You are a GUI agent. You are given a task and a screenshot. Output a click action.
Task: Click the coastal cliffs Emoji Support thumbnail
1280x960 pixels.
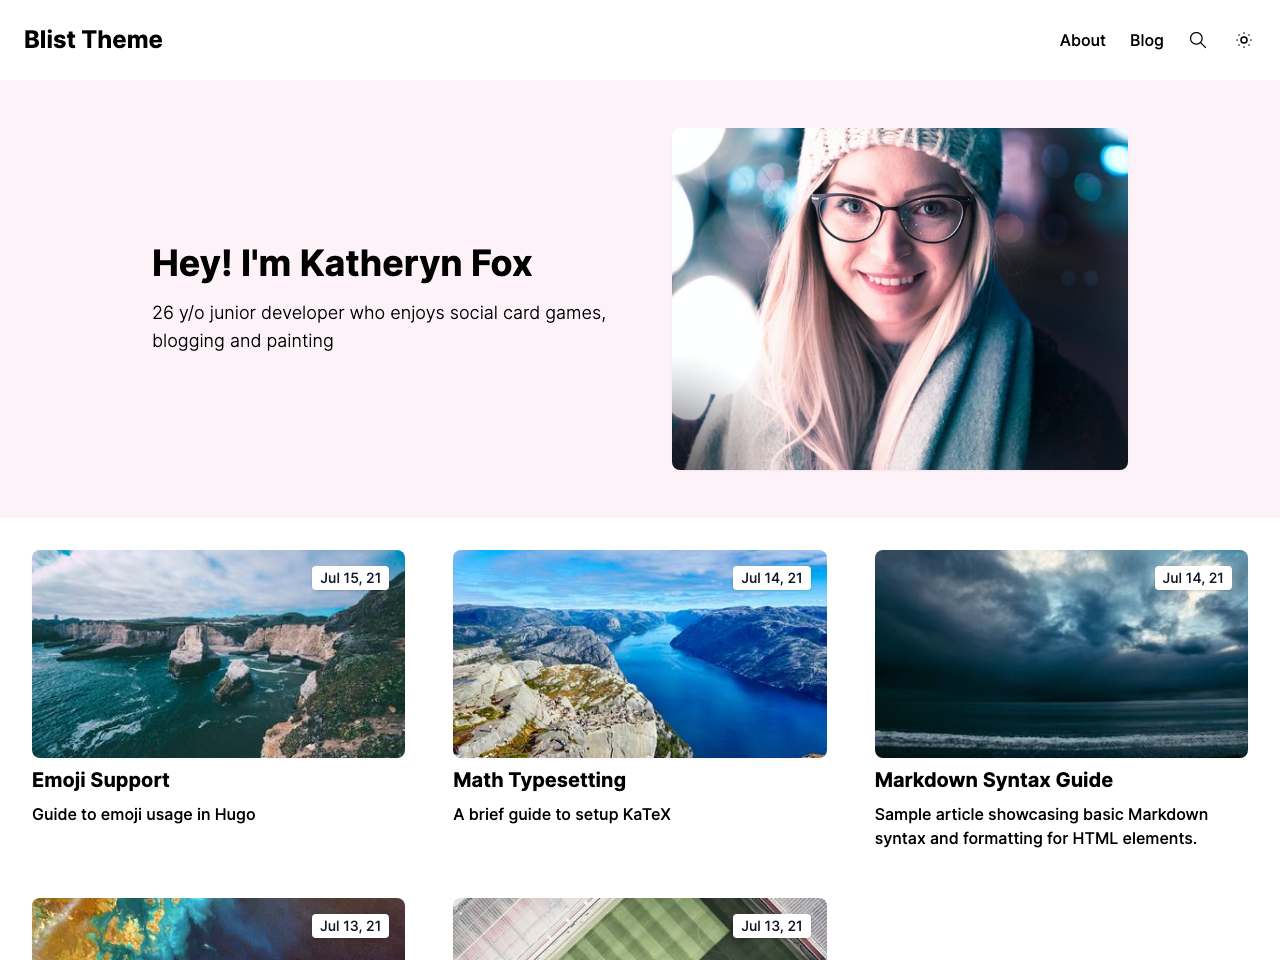click(x=218, y=654)
